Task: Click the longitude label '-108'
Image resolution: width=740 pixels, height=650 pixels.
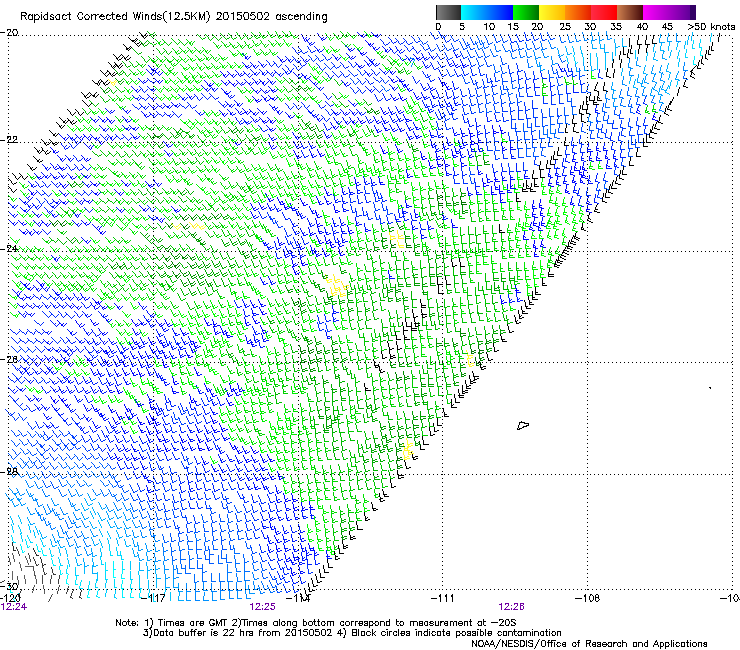Action: (x=587, y=598)
